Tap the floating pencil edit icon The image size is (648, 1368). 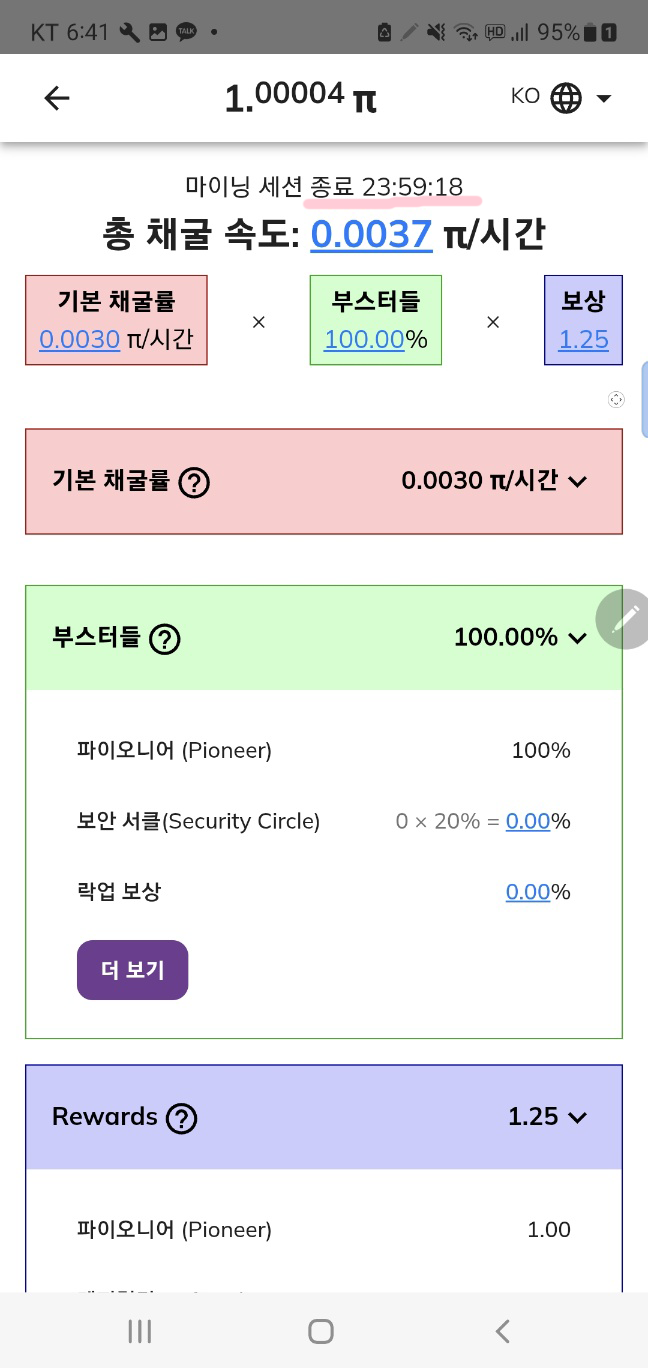(624, 620)
